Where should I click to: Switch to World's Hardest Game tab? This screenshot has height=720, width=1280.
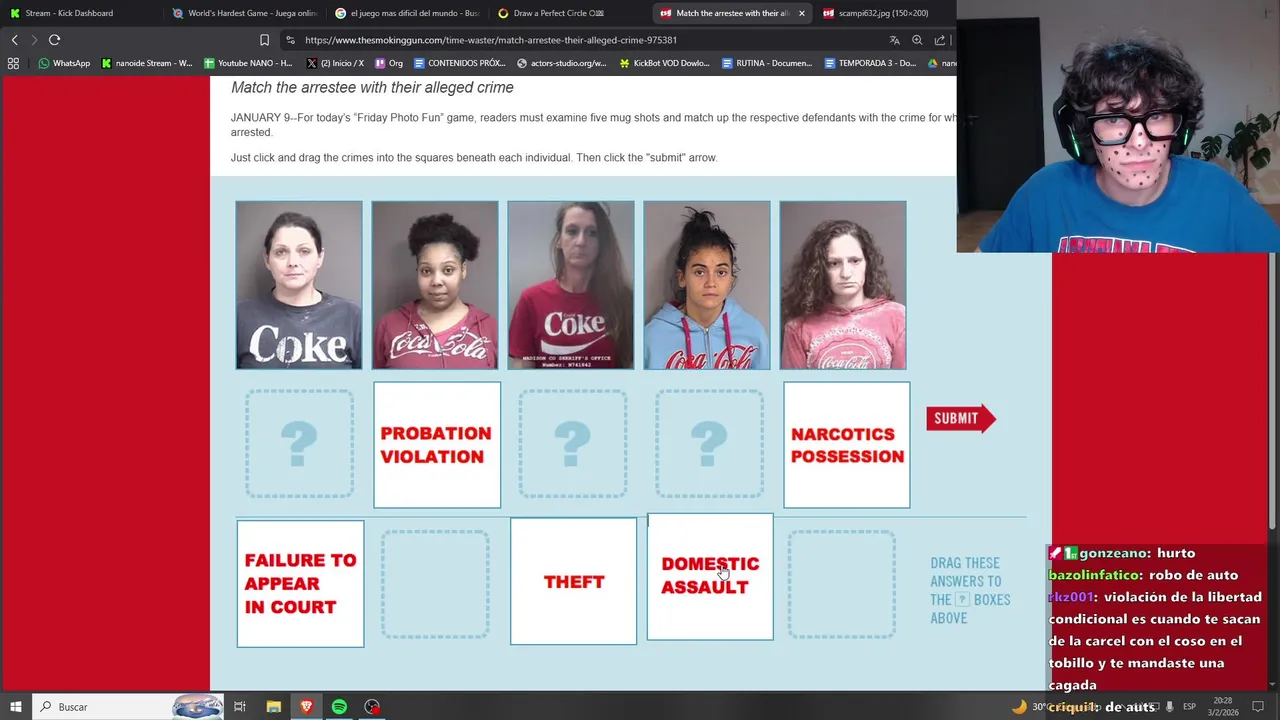coord(243,13)
